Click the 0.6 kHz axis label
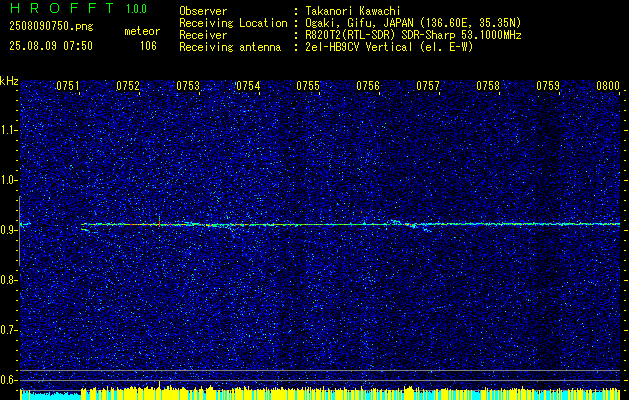Viewport: 629px width, 400px height. click(x=8, y=380)
